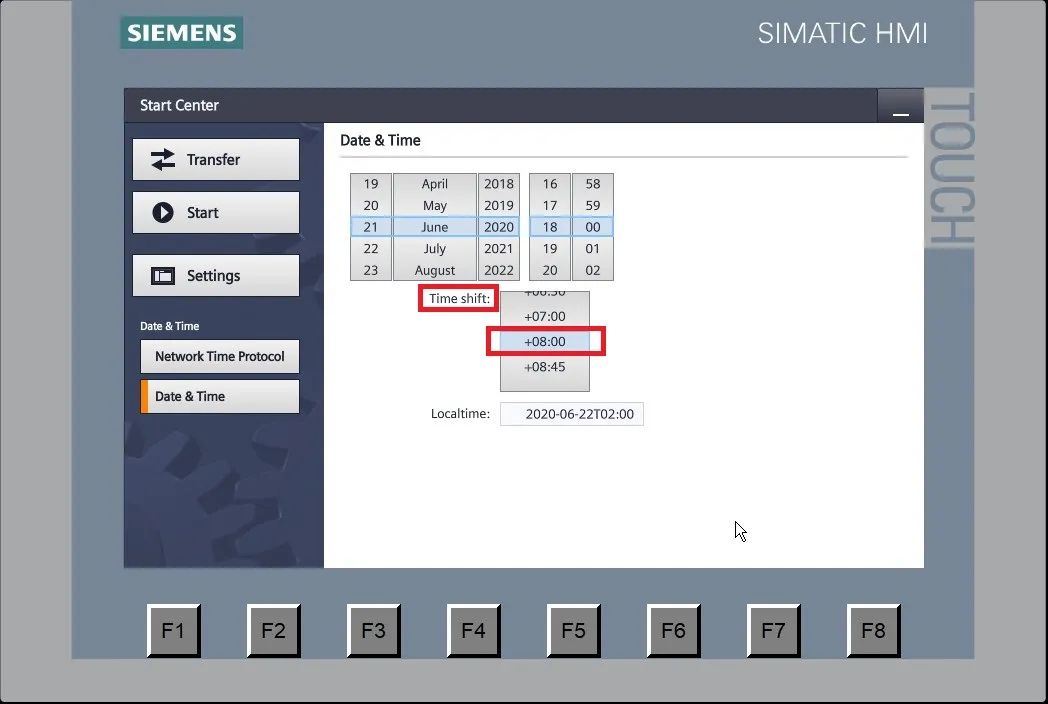Select minute 01 in the minute wheel

(x=593, y=249)
